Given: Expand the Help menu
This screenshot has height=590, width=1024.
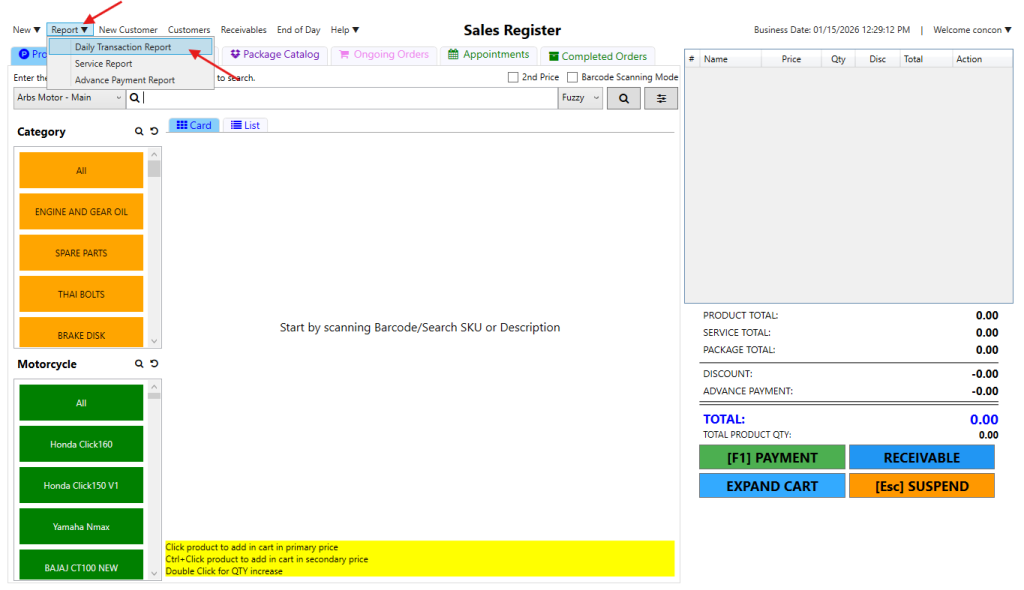Looking at the screenshot, I should pyautogui.click(x=345, y=30).
